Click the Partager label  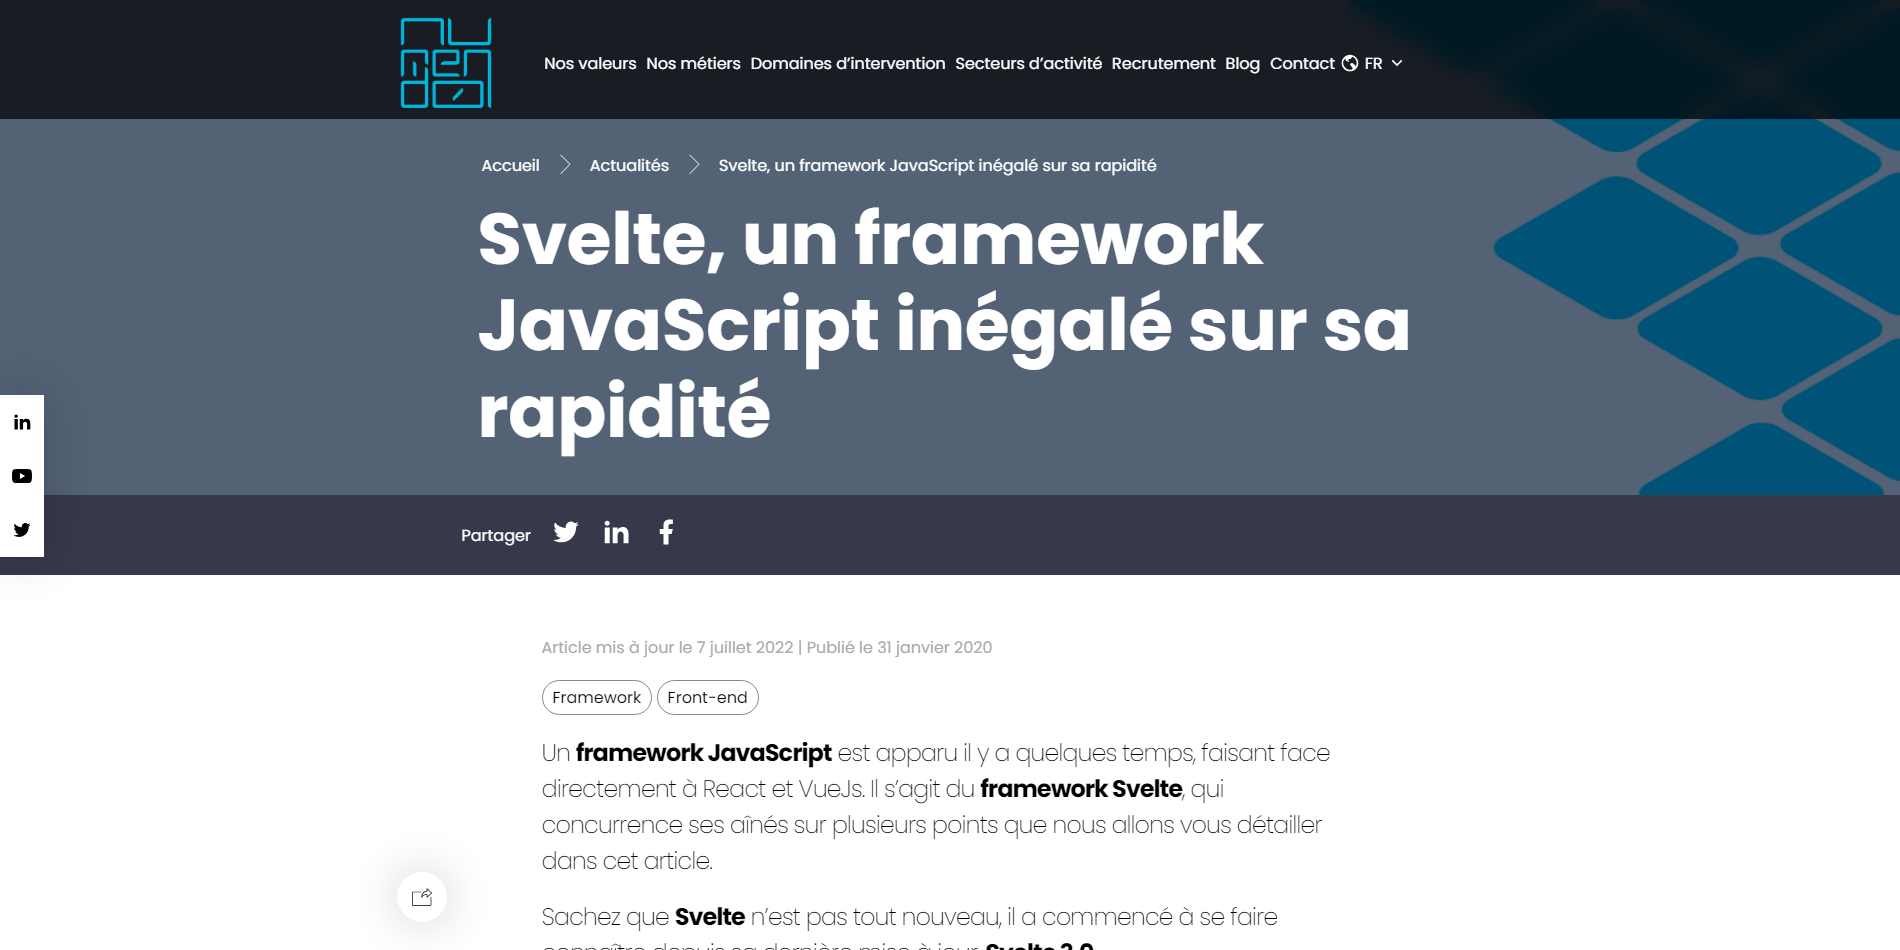point(496,535)
